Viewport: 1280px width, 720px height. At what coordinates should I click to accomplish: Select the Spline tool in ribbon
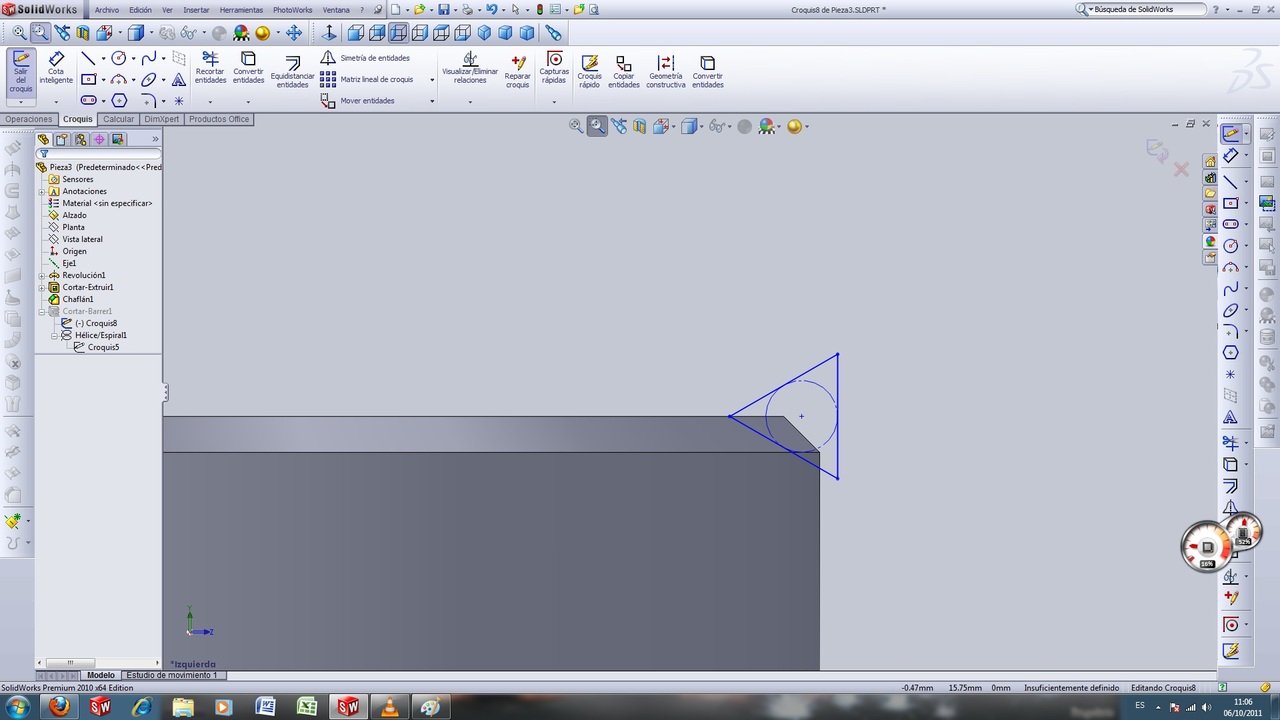click(x=148, y=58)
